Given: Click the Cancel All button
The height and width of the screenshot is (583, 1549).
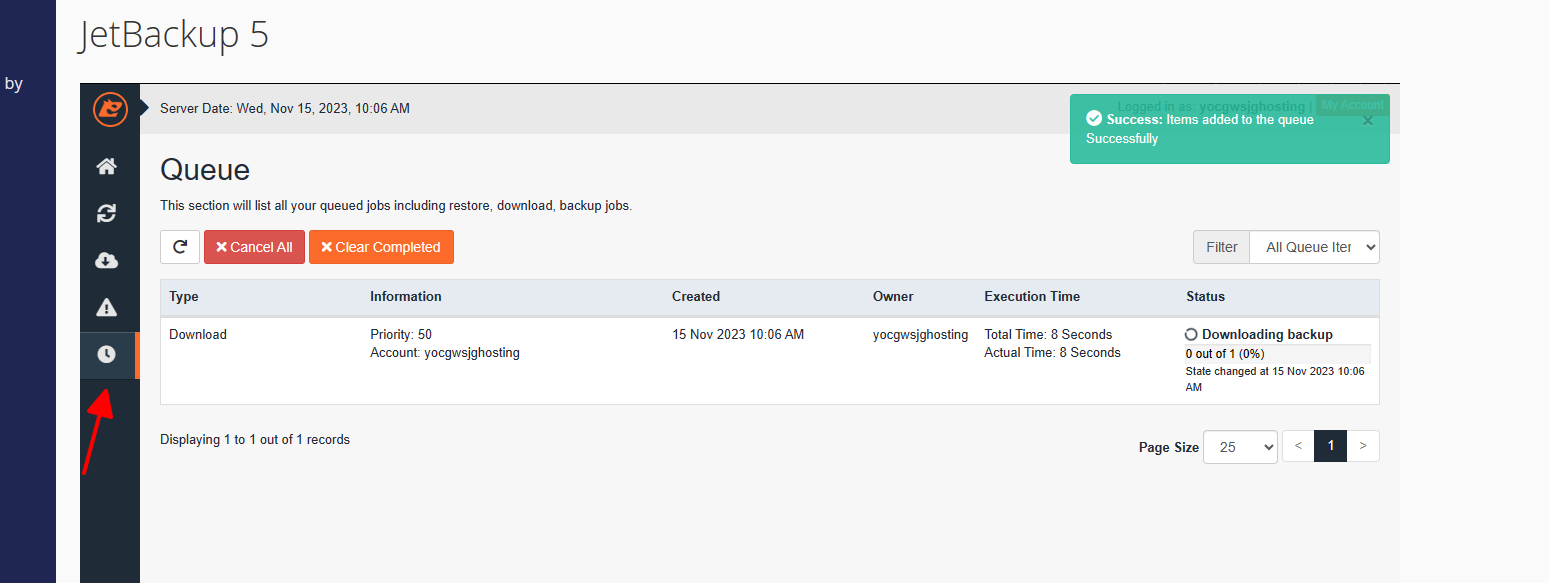Looking at the screenshot, I should pyautogui.click(x=254, y=247).
